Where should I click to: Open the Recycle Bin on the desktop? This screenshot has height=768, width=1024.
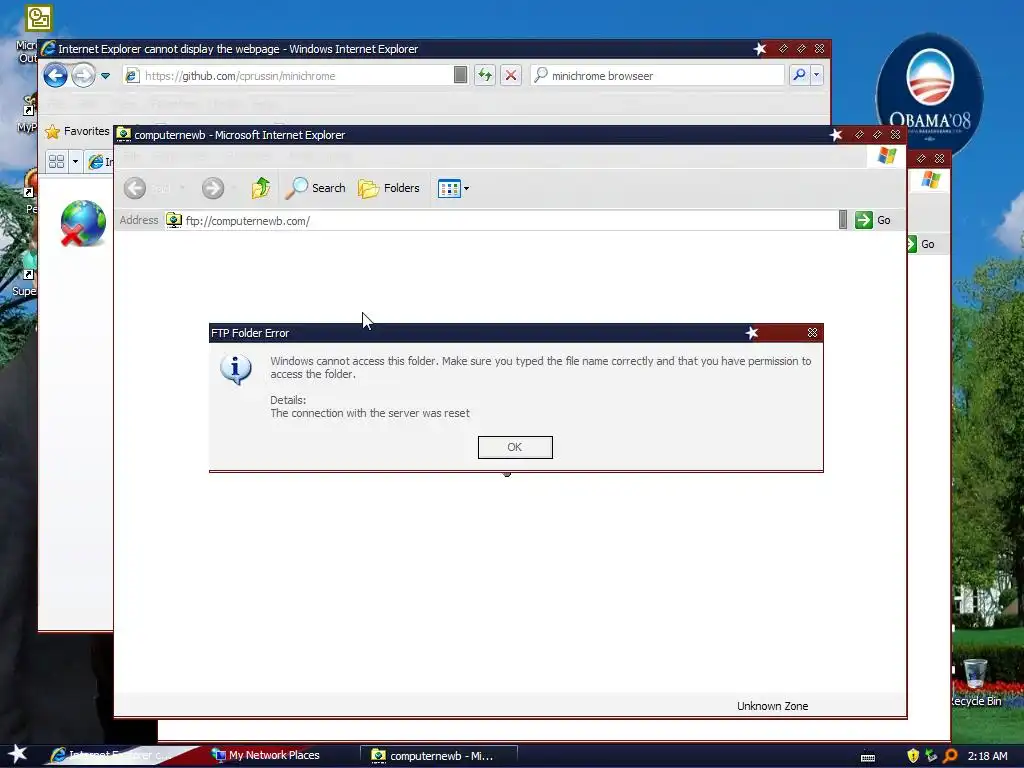[x=975, y=682]
